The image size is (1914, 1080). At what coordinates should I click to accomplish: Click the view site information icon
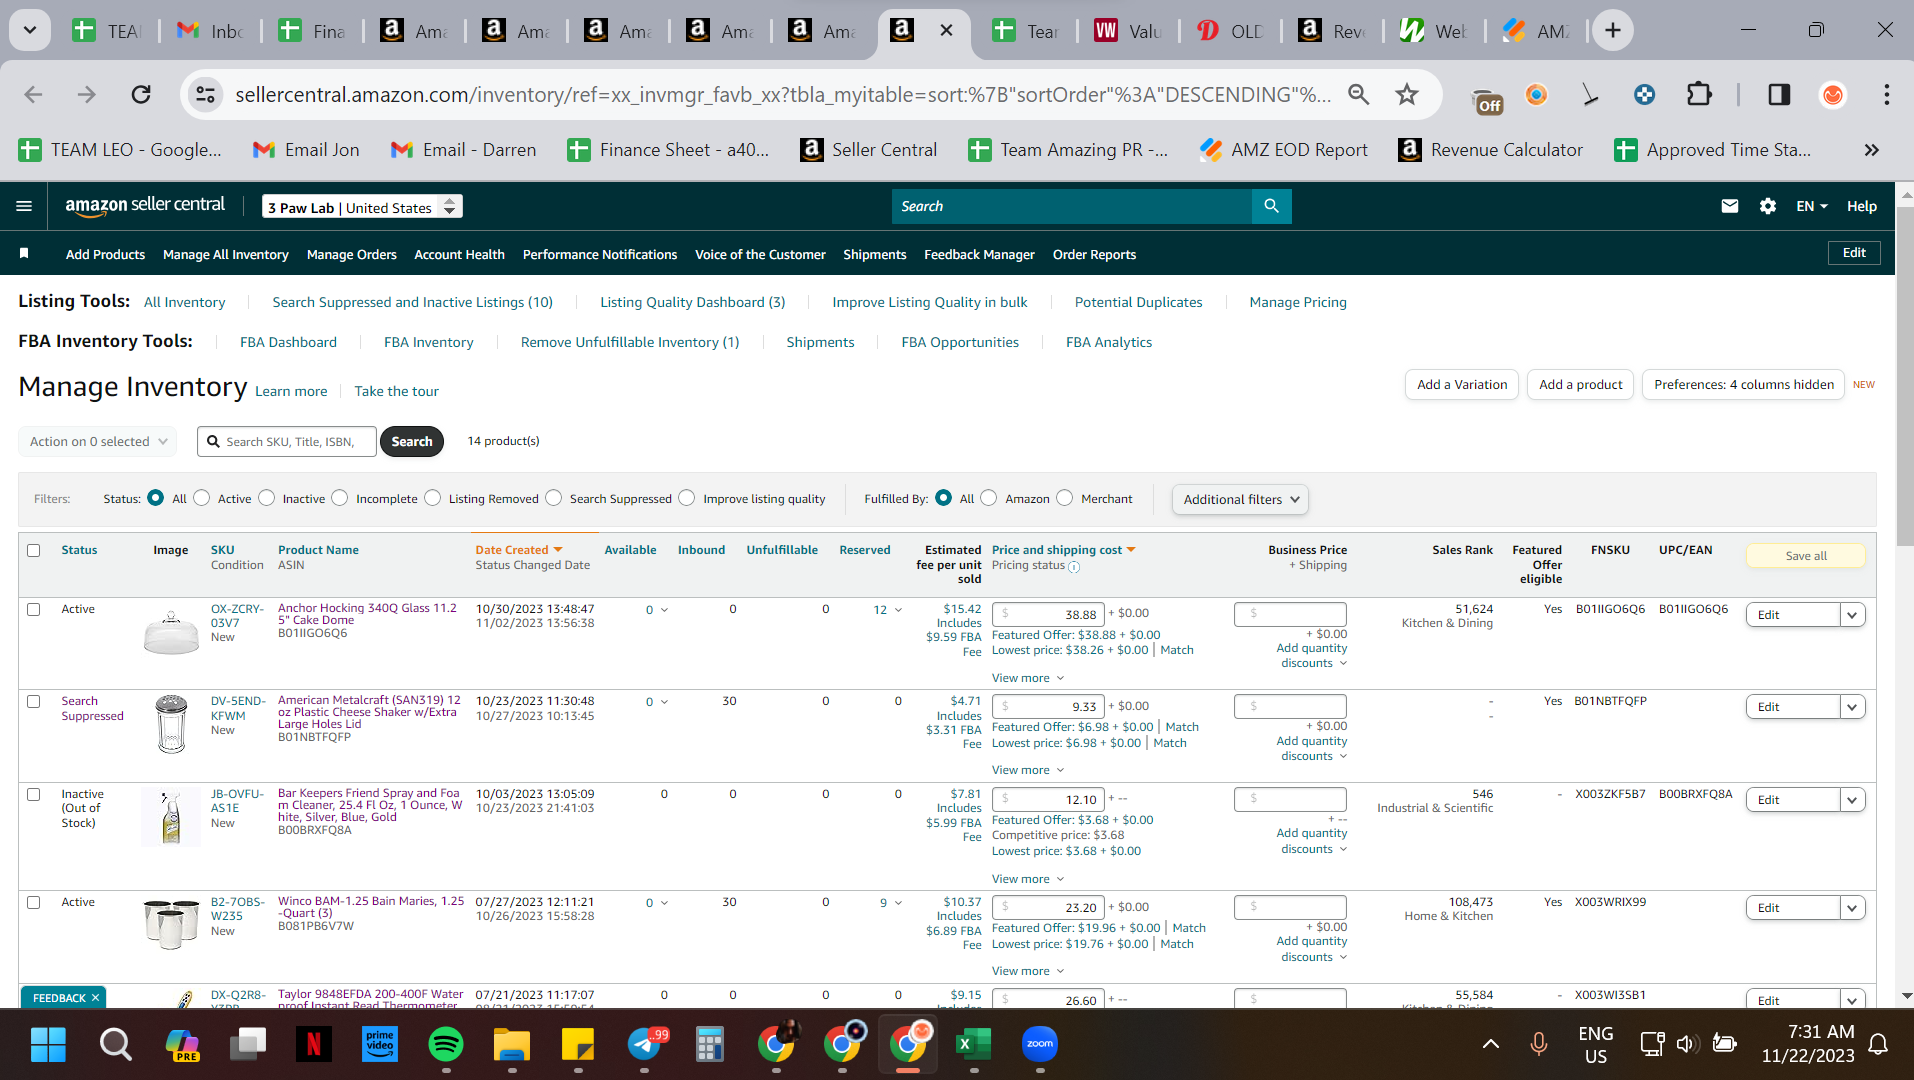pyautogui.click(x=205, y=95)
